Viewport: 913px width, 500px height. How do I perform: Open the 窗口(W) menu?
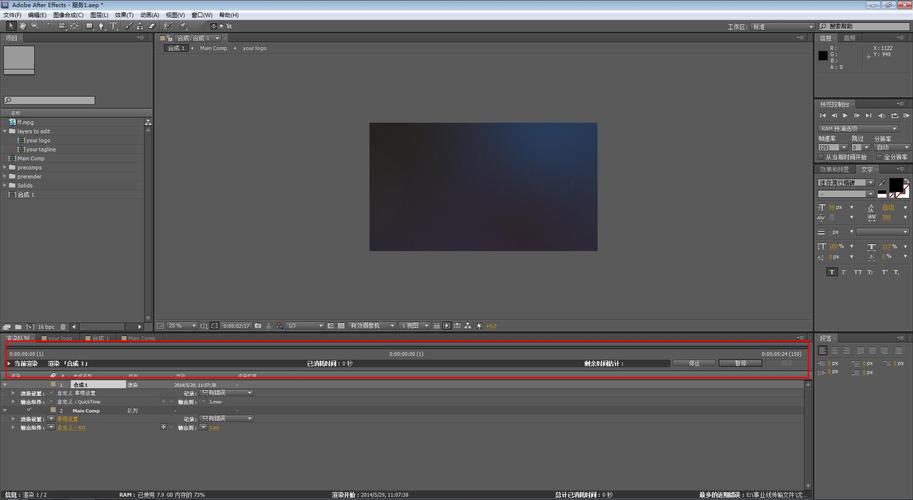pyautogui.click(x=202, y=15)
